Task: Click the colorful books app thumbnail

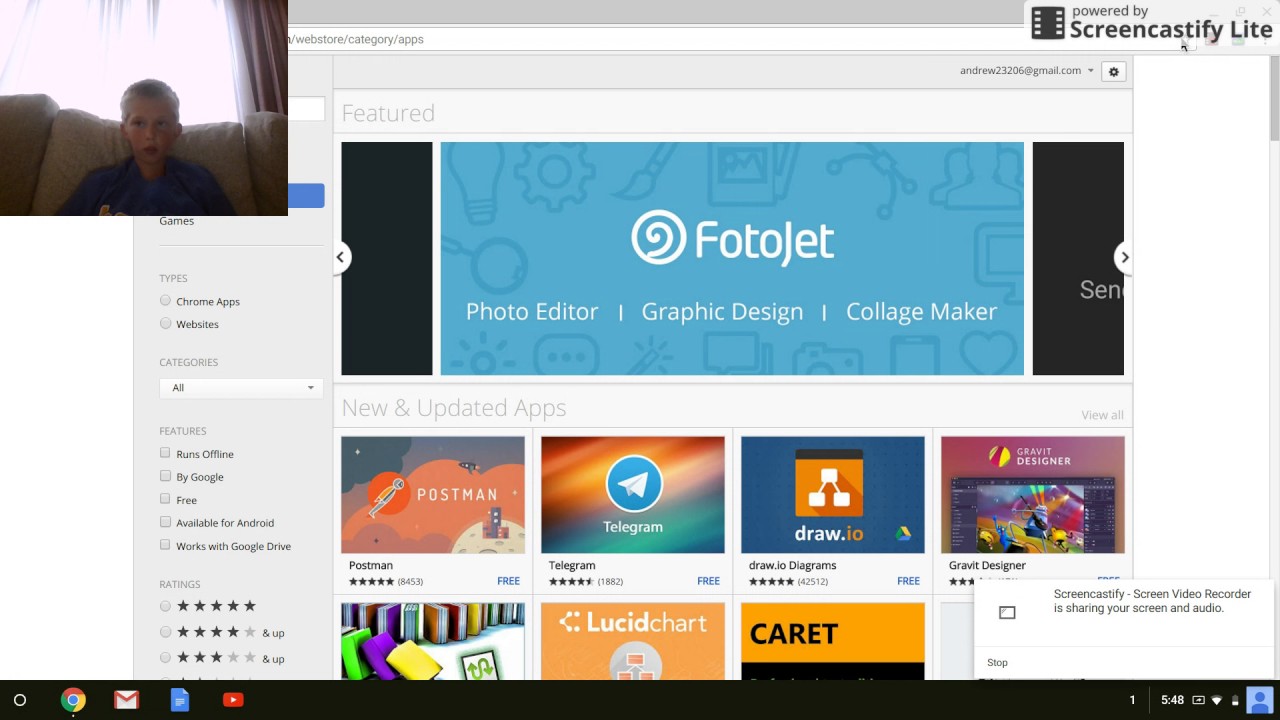Action: pos(433,641)
